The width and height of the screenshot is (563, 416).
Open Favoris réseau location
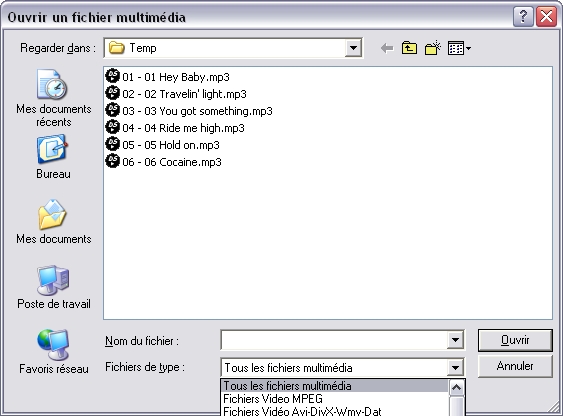click(x=53, y=352)
